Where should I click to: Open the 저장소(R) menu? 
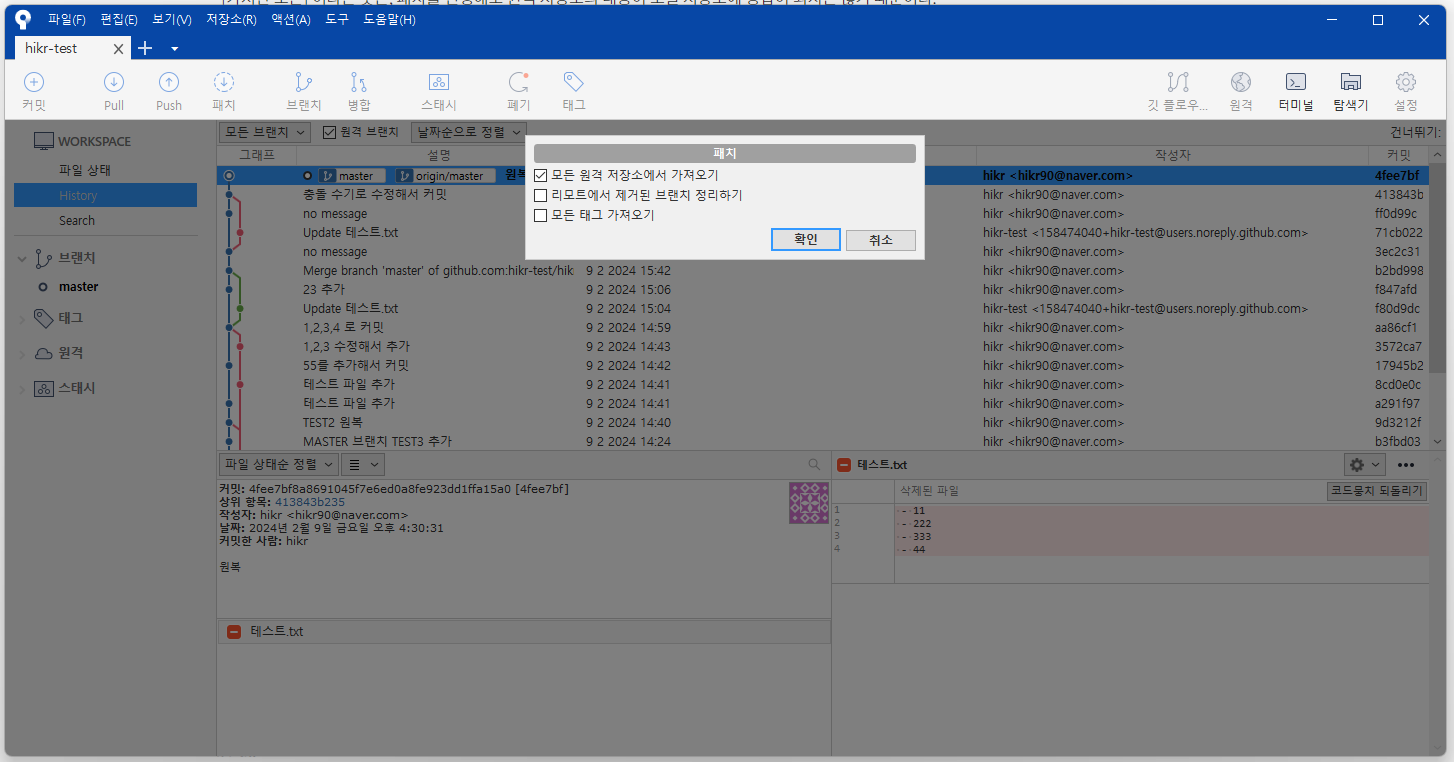pyautogui.click(x=231, y=19)
